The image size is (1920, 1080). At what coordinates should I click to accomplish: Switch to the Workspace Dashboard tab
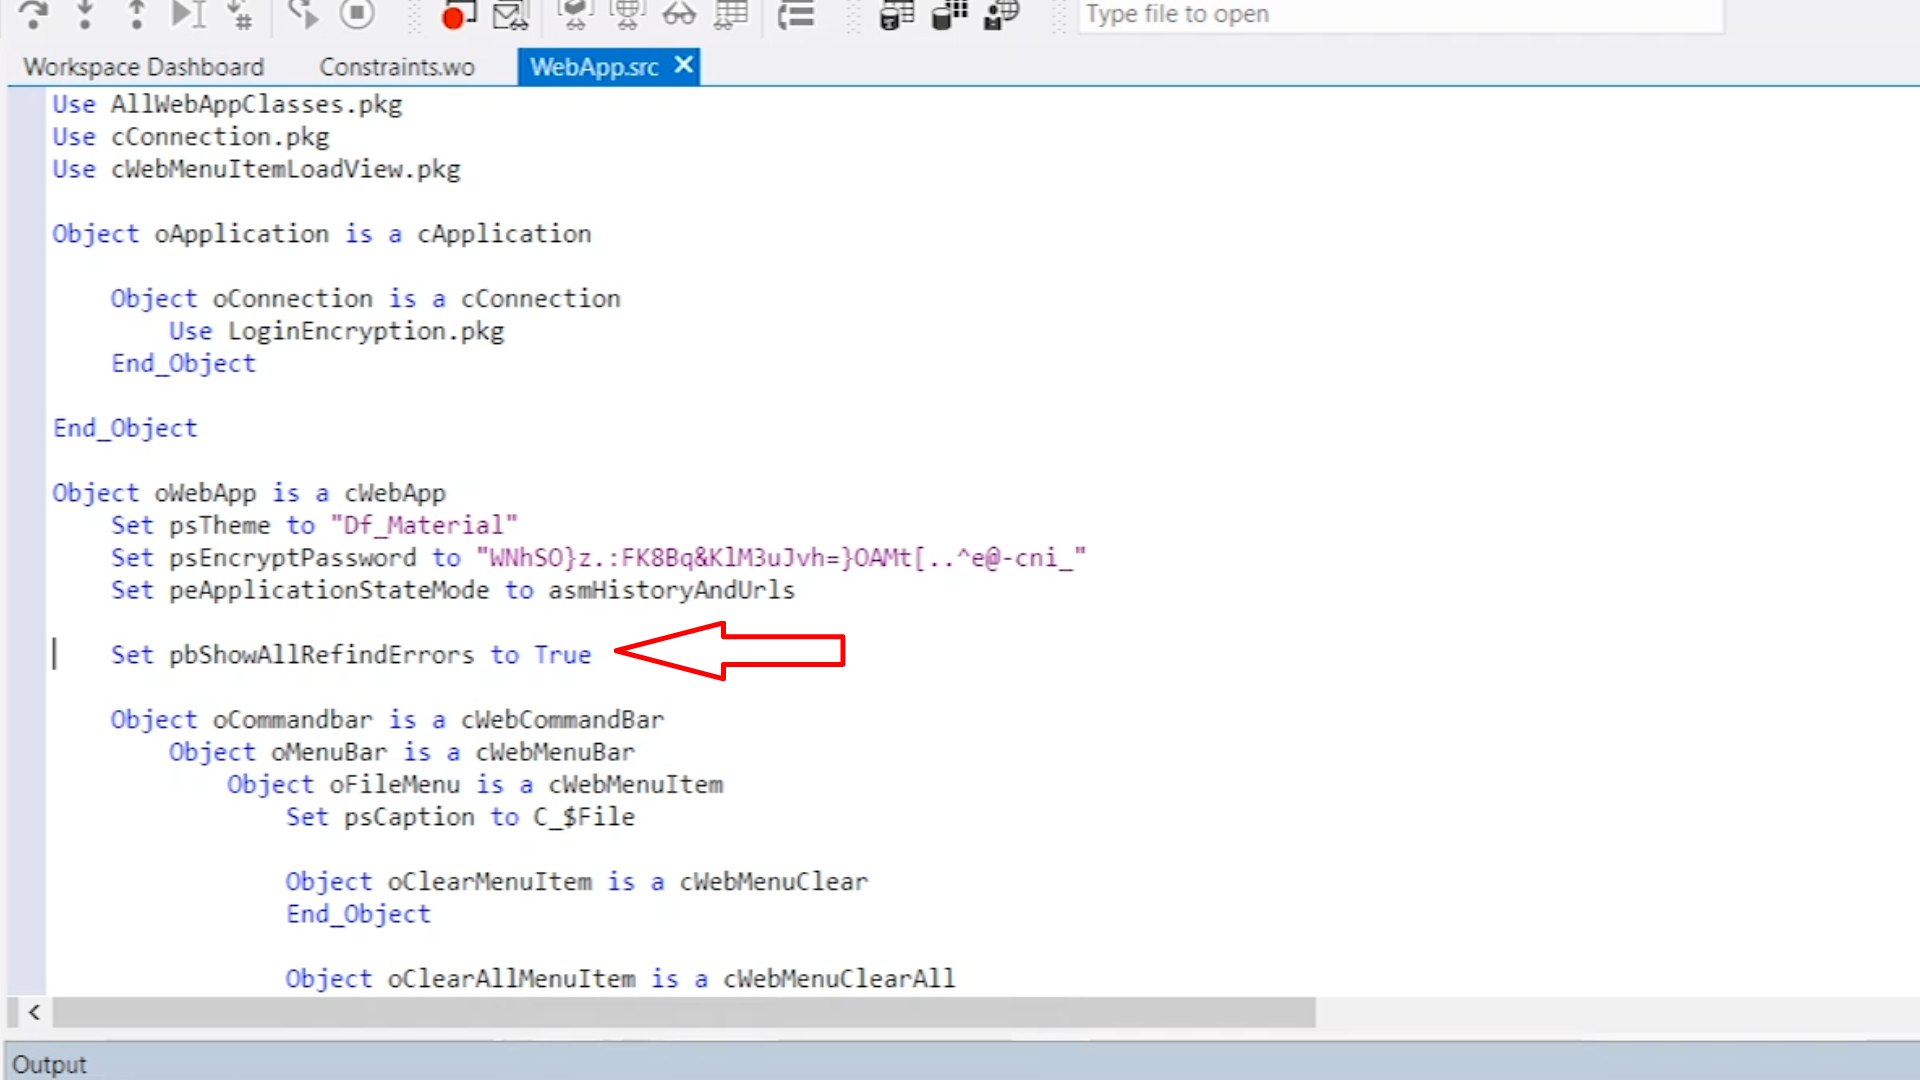144,67
